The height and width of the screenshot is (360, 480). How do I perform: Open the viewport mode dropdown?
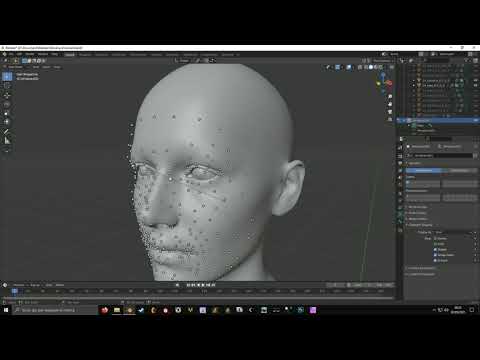point(15,67)
